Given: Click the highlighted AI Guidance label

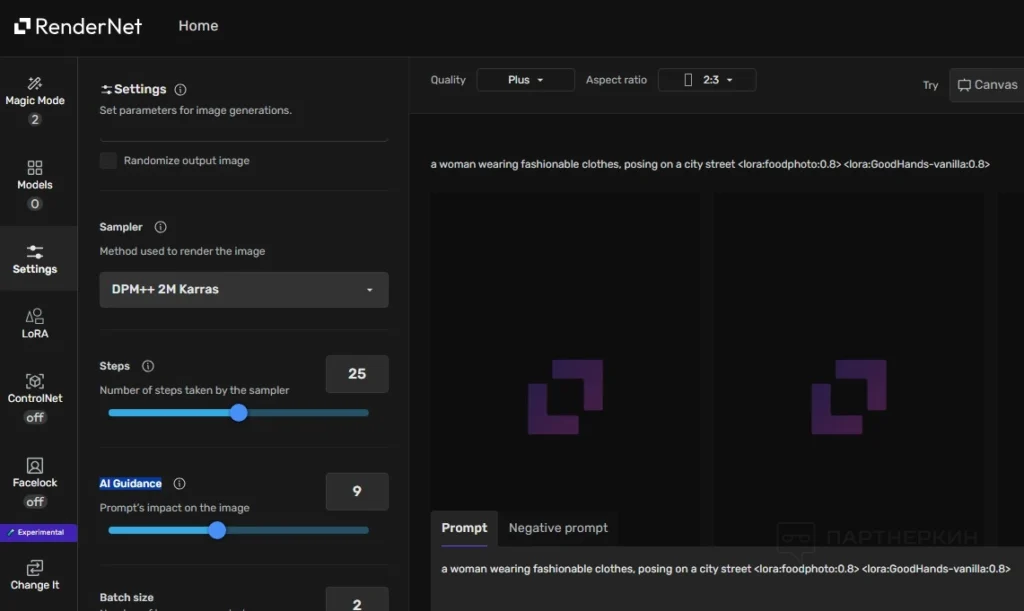Looking at the screenshot, I should point(131,484).
